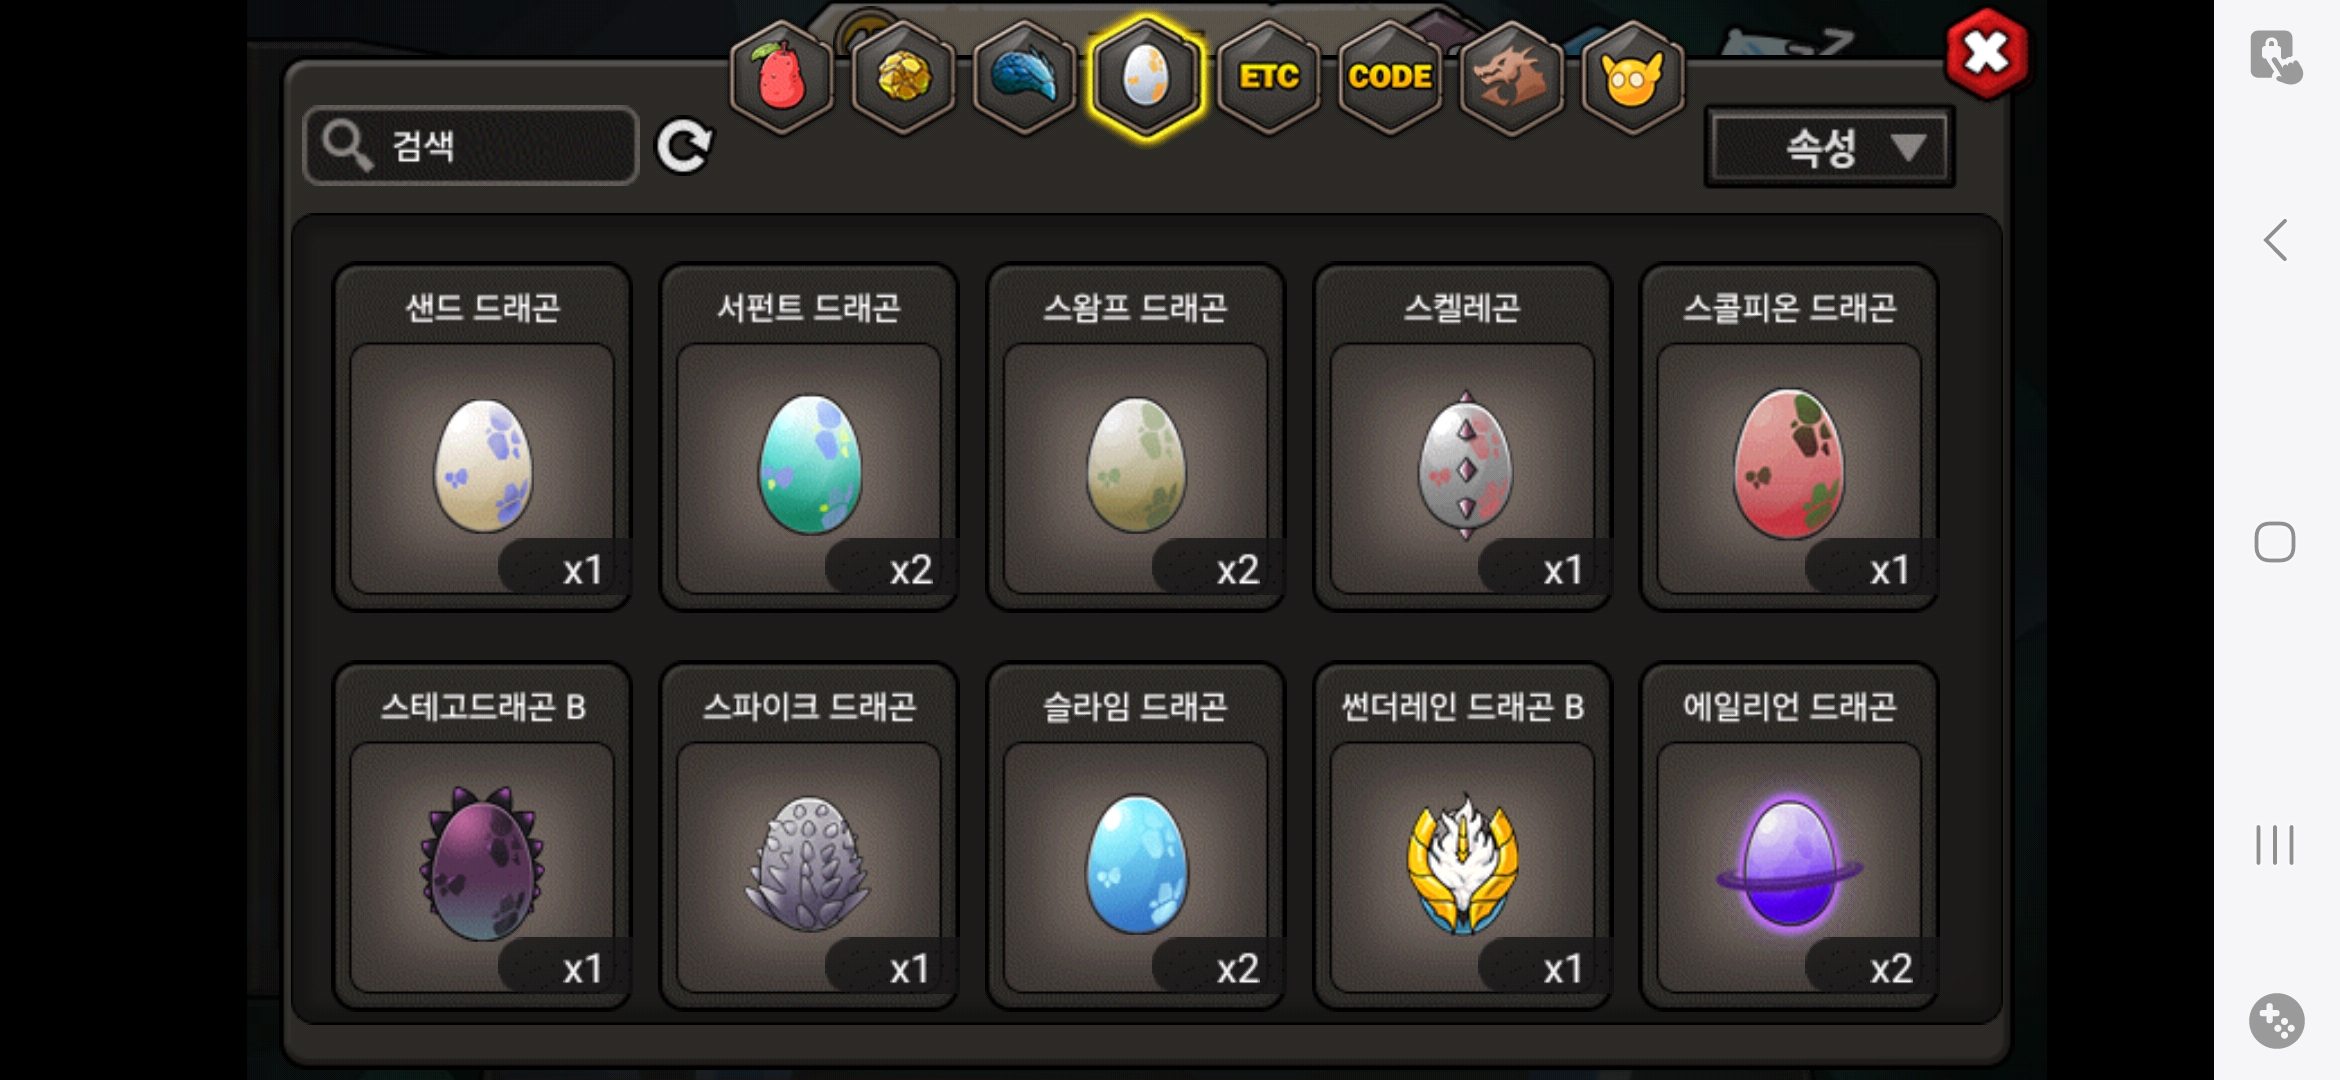Open the gold nugget category tab
The image size is (2340, 1080).
click(903, 77)
